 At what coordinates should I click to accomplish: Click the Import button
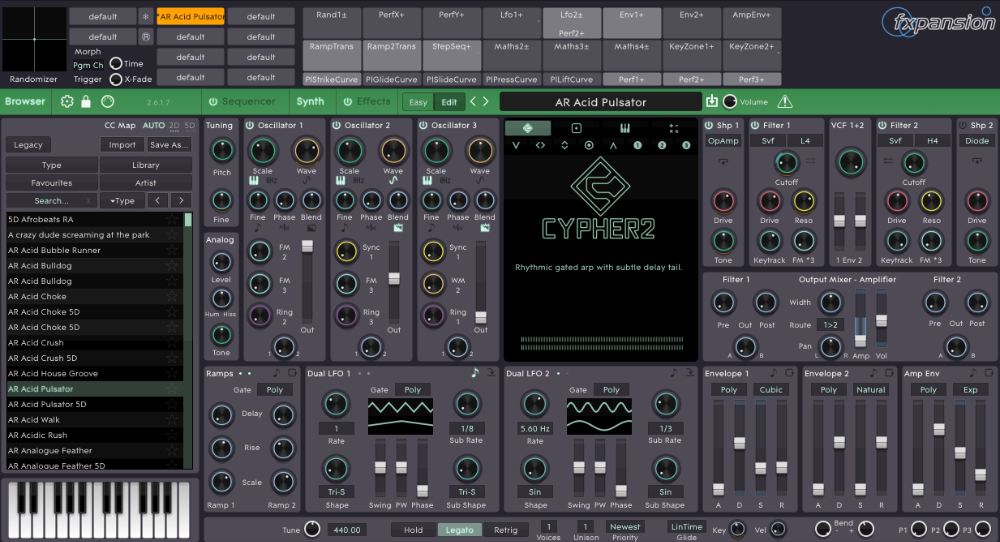(121, 145)
